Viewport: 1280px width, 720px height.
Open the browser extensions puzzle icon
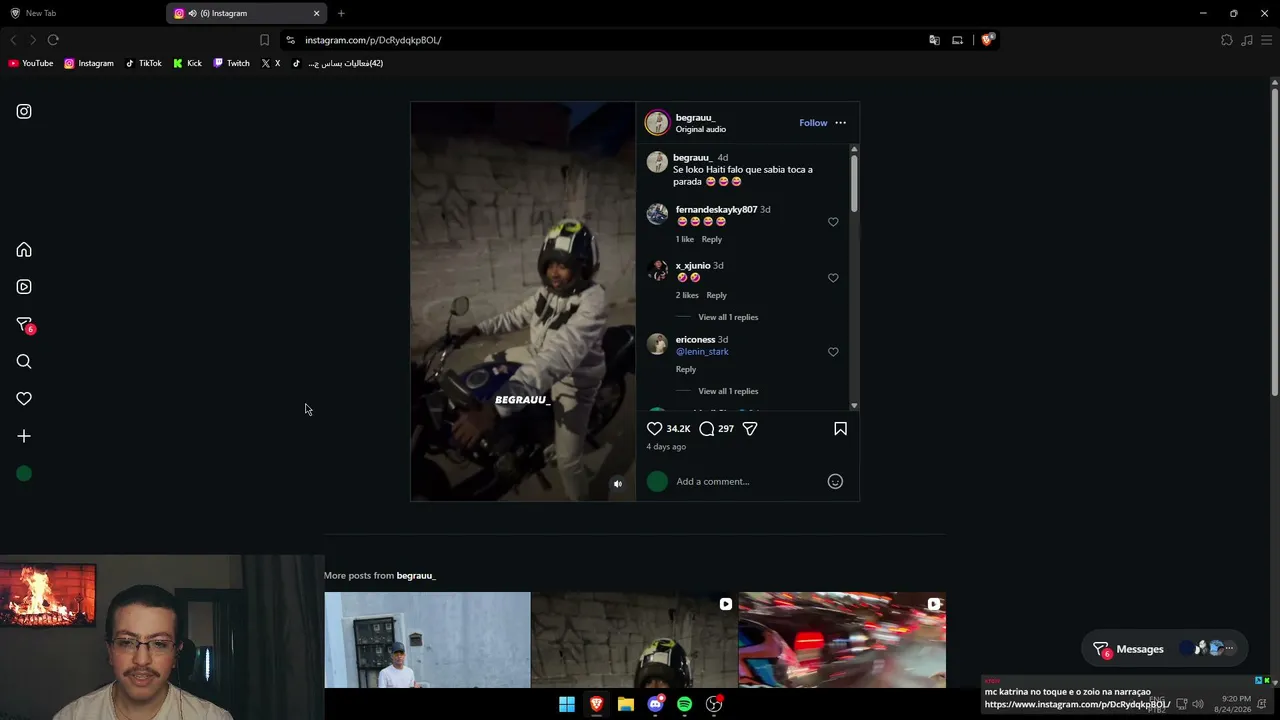(x=1227, y=40)
